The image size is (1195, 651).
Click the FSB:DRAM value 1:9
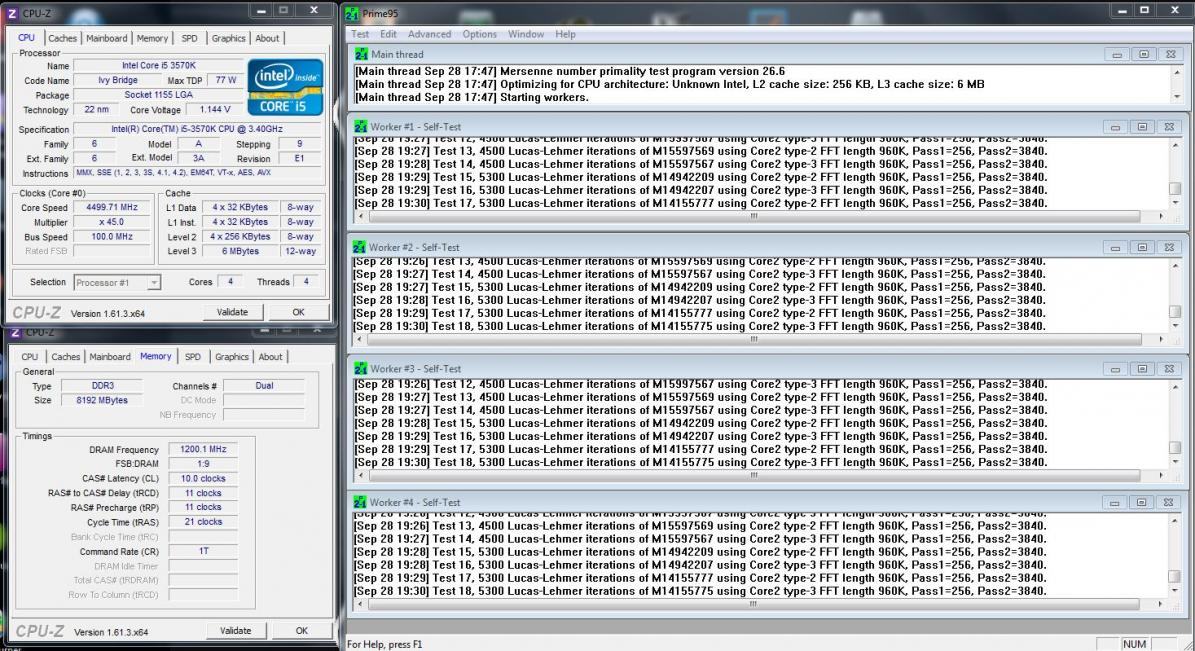click(203, 463)
